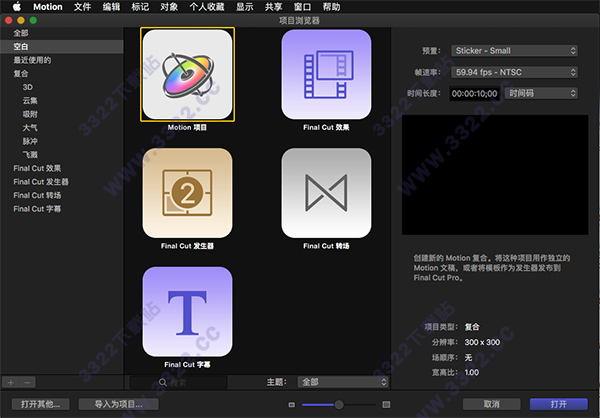Select 飞溅 in the sidebar
The image size is (600, 418).
click(x=30, y=155)
